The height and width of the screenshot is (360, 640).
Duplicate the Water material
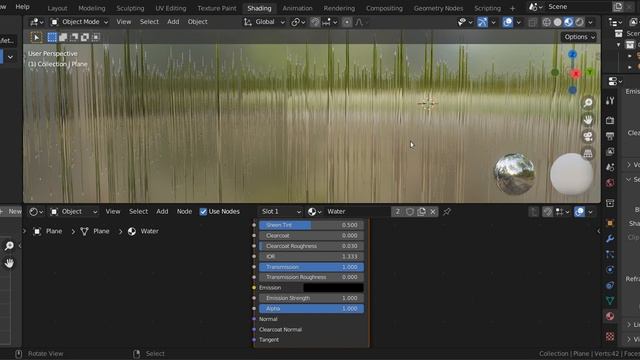click(x=422, y=211)
